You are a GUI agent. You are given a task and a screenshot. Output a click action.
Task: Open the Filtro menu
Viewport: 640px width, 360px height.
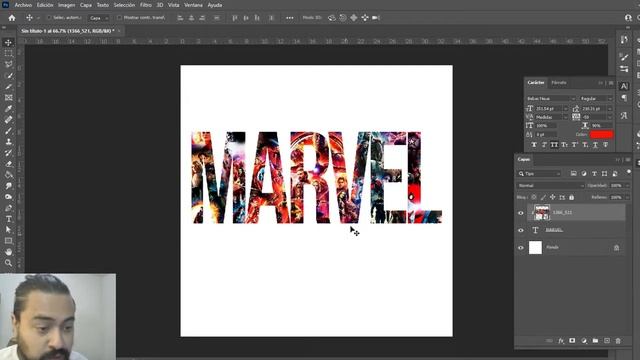coord(146,5)
